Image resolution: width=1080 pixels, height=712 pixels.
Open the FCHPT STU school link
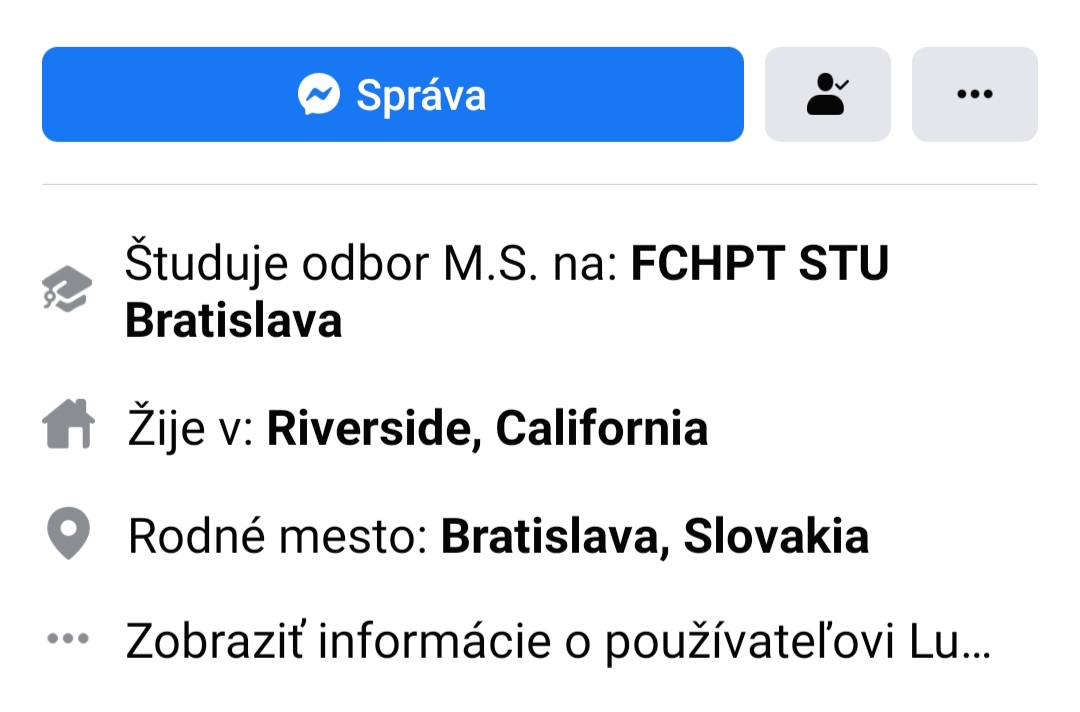tap(759, 265)
